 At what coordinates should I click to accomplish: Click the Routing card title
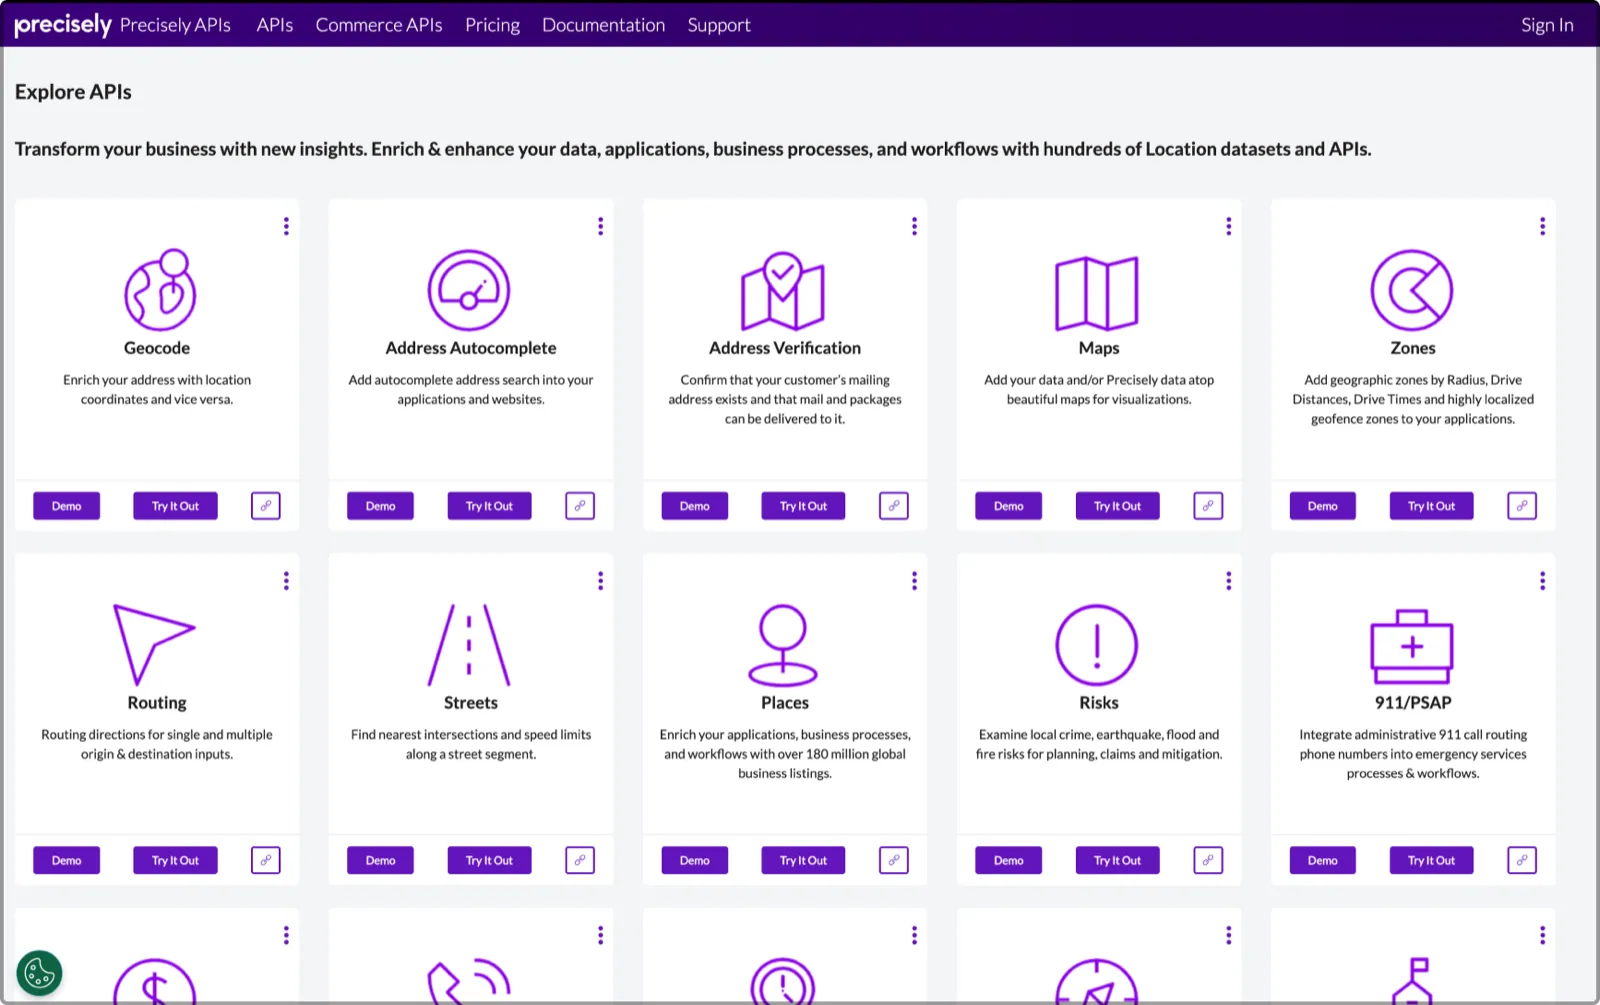click(x=157, y=703)
